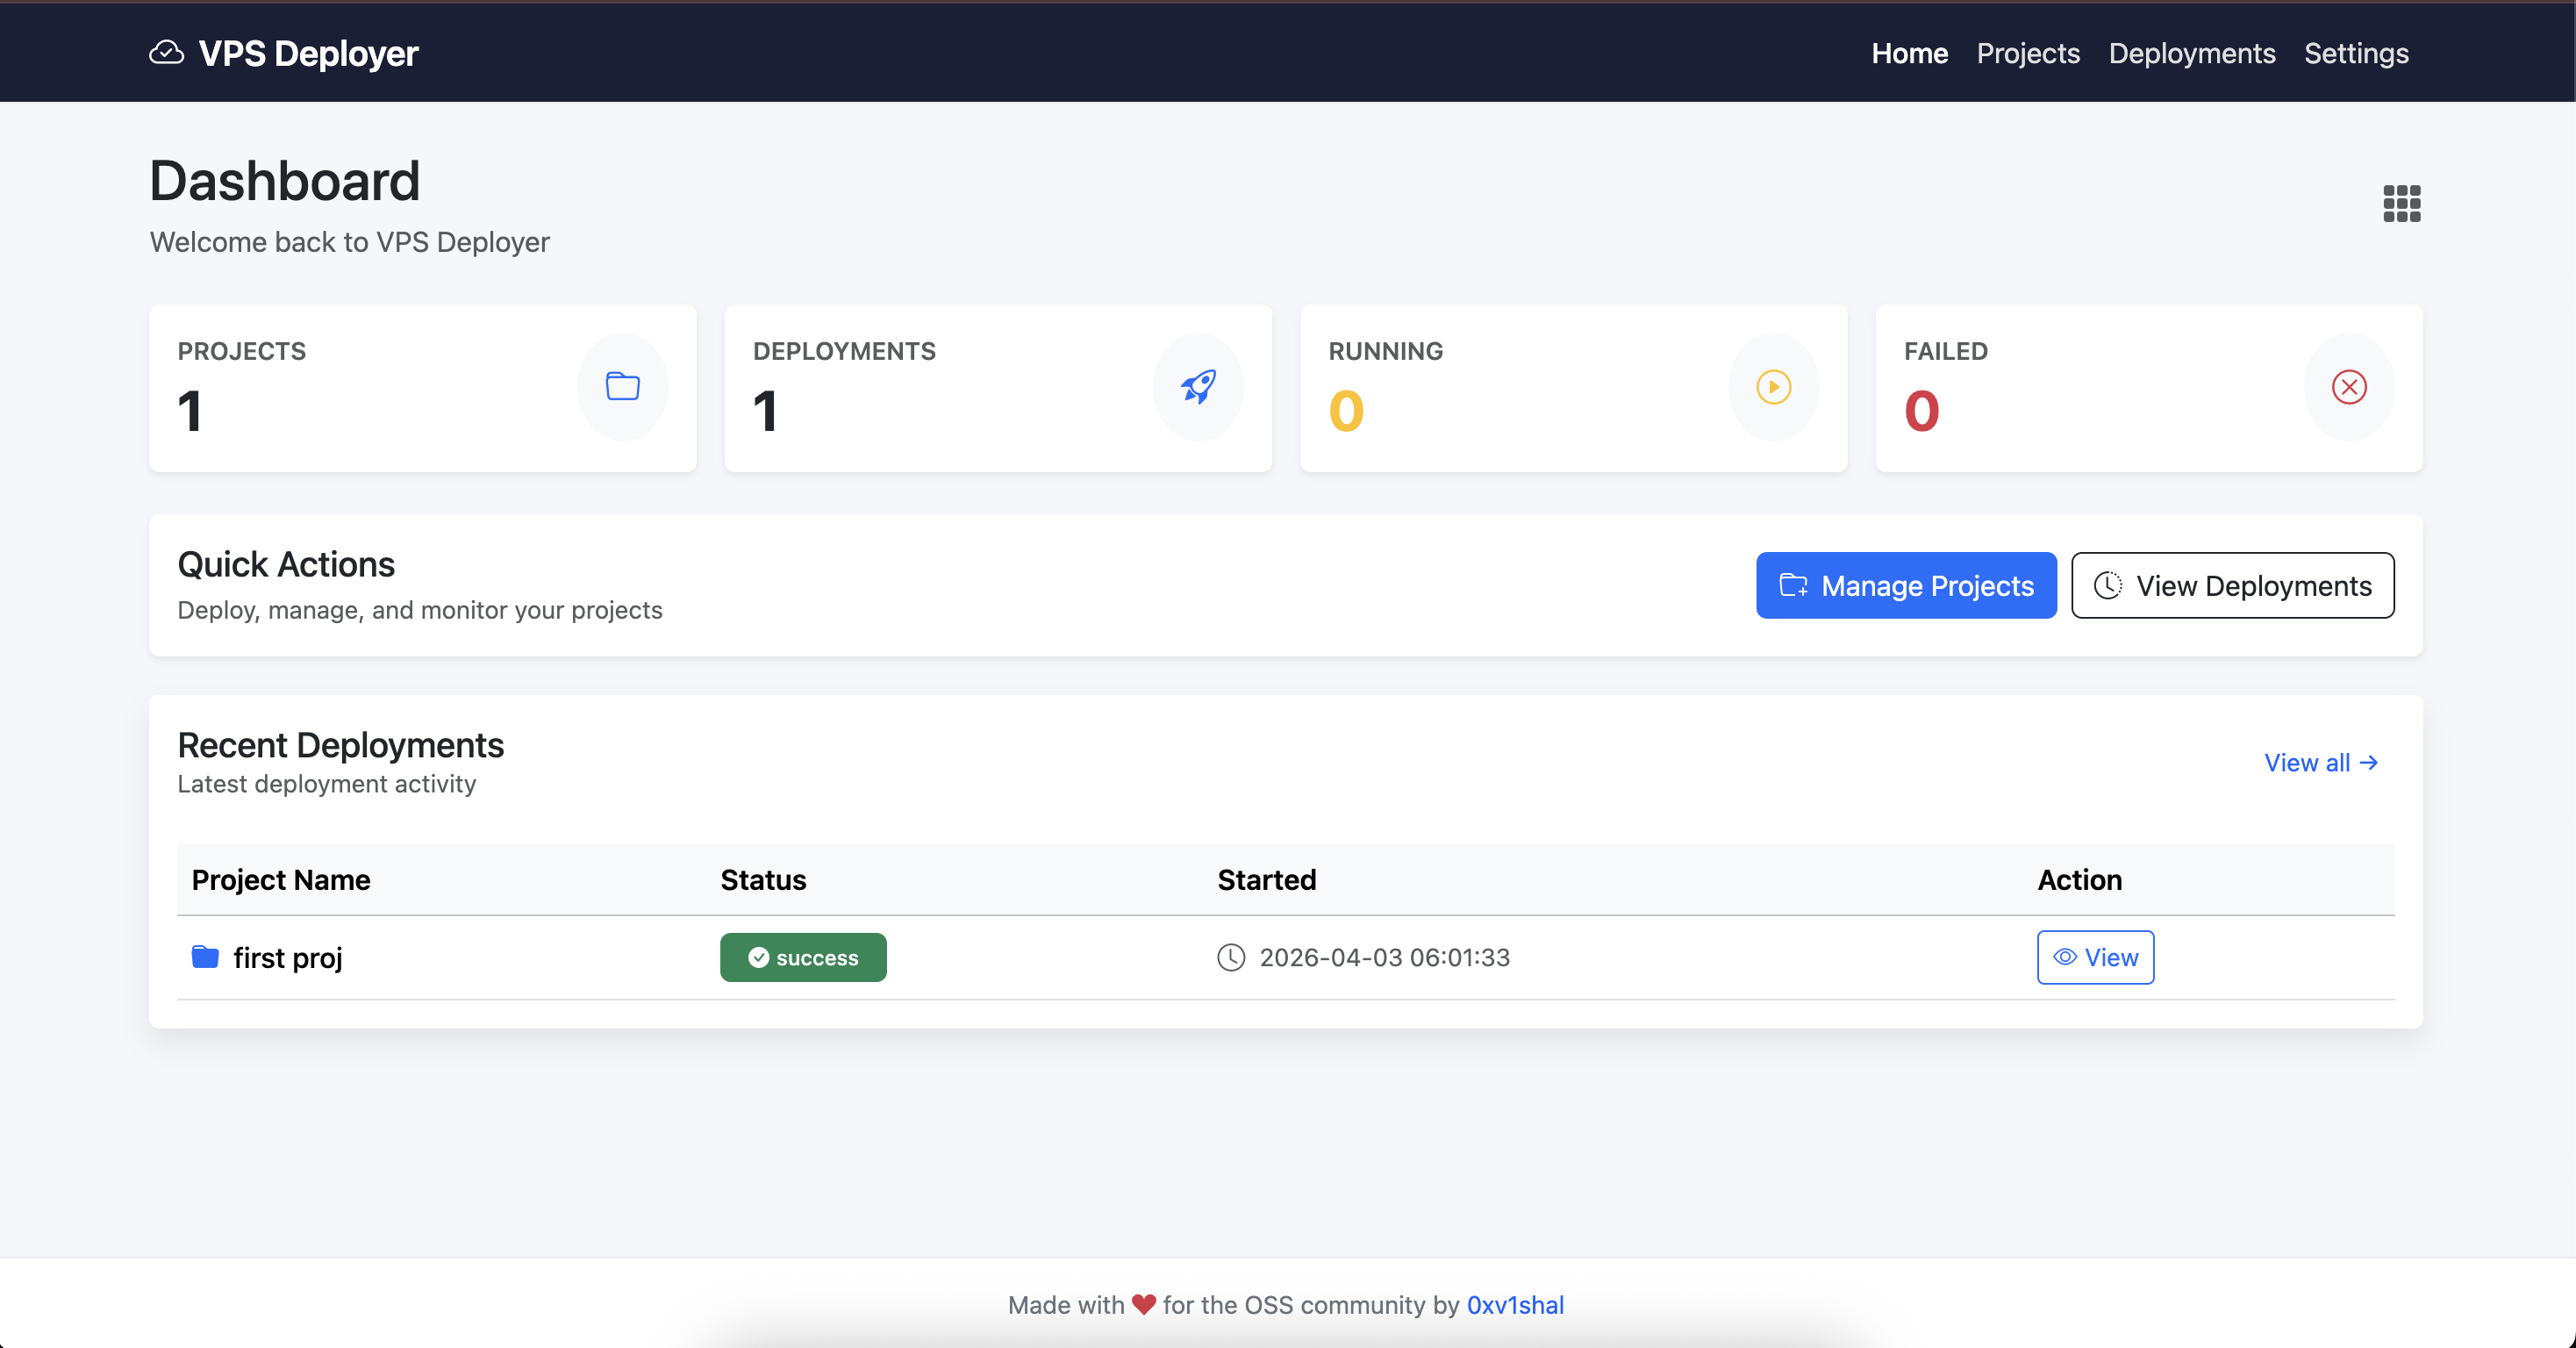Screen dimensions: 2576x1348
Task: Click the folder-plus icon in Manage Projects
Action: point(1795,585)
